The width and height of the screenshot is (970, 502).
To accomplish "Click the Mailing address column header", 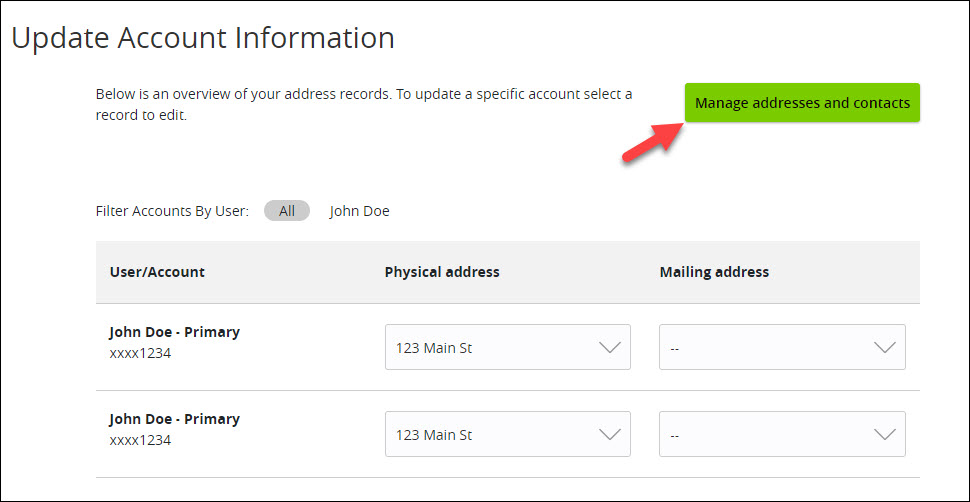I will pyautogui.click(x=715, y=272).
